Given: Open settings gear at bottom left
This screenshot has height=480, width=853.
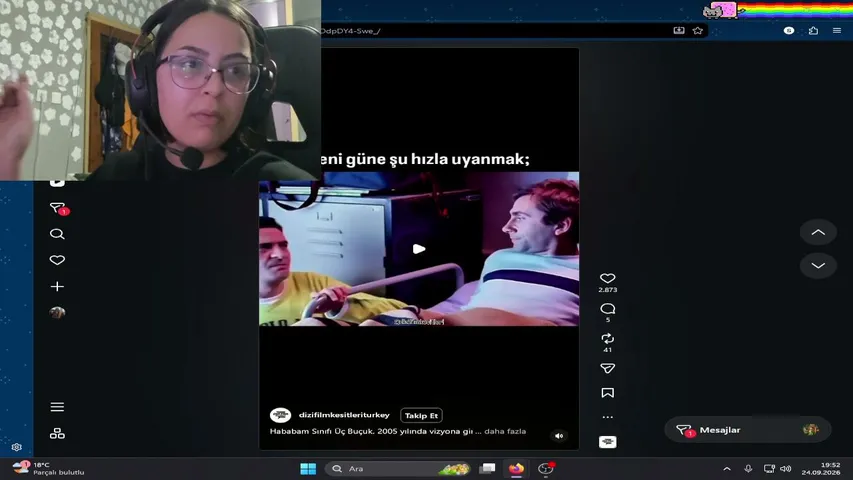Looking at the screenshot, I should 16,447.
